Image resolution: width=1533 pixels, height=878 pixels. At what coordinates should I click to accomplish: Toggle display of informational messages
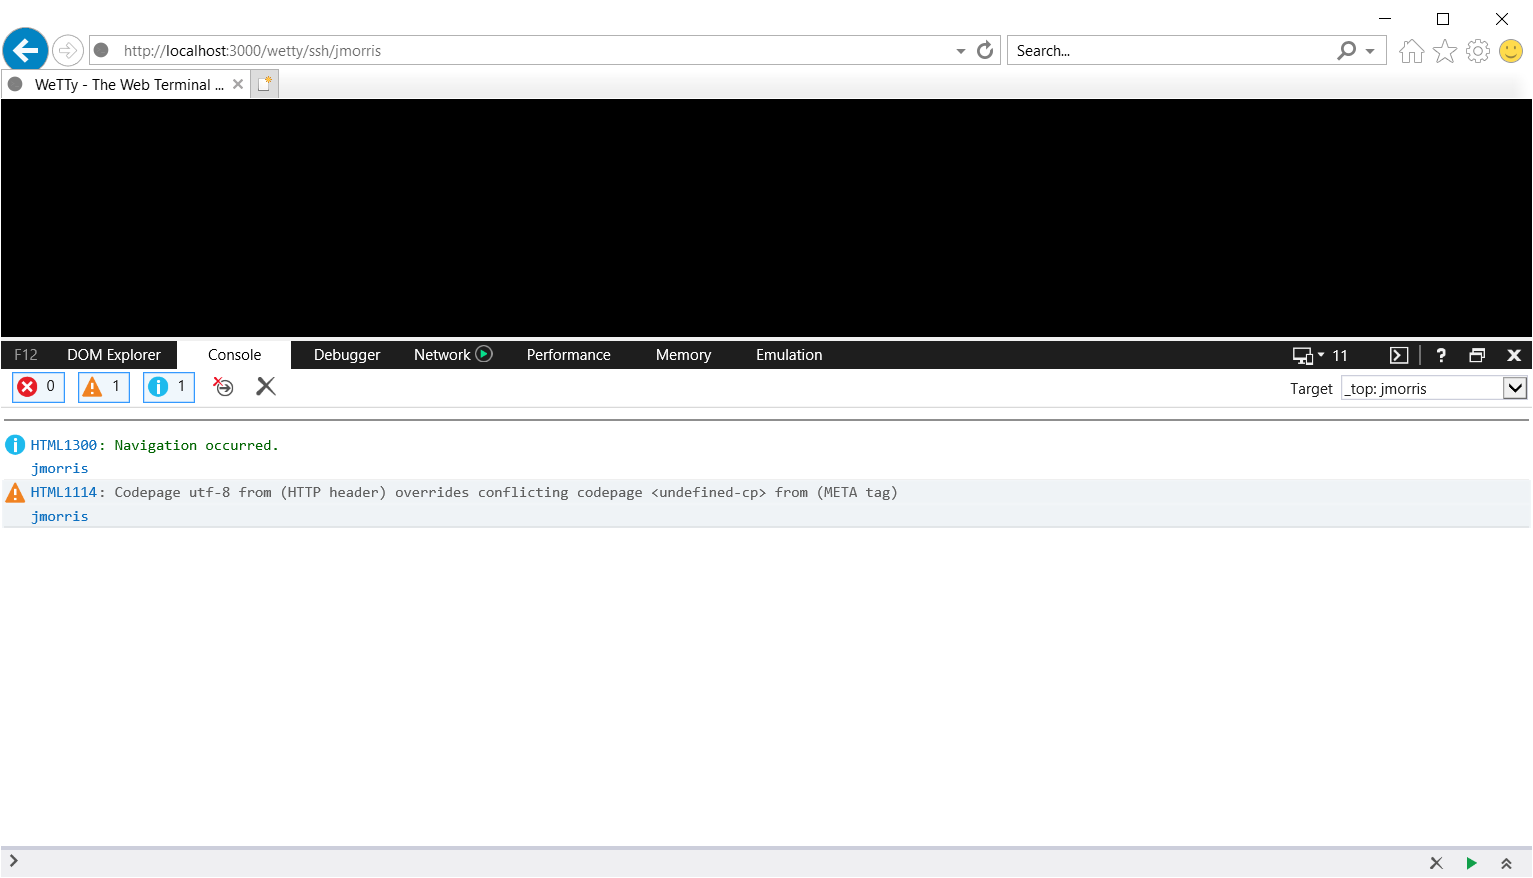click(x=168, y=386)
